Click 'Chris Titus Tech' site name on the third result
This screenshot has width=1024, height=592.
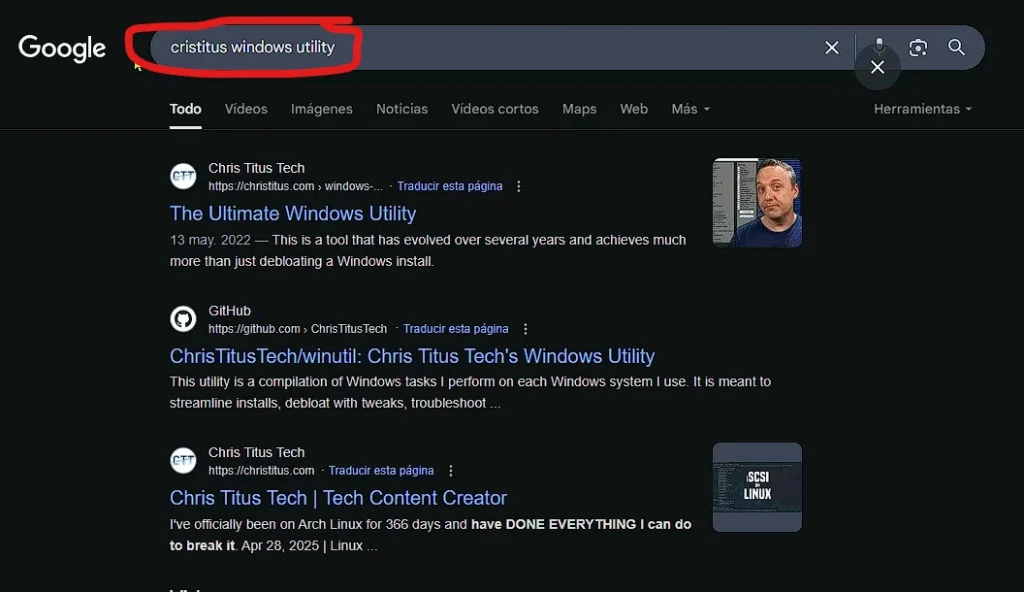click(257, 452)
